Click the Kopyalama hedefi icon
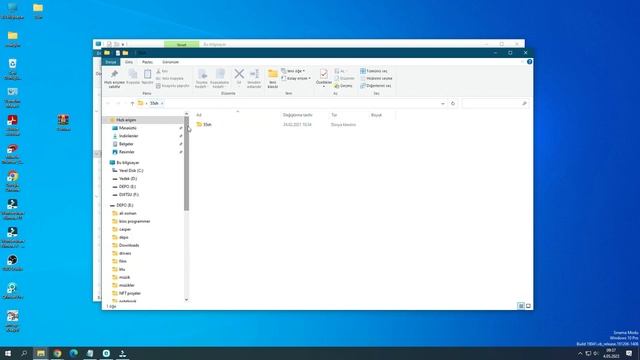The image size is (640, 360). point(220,74)
